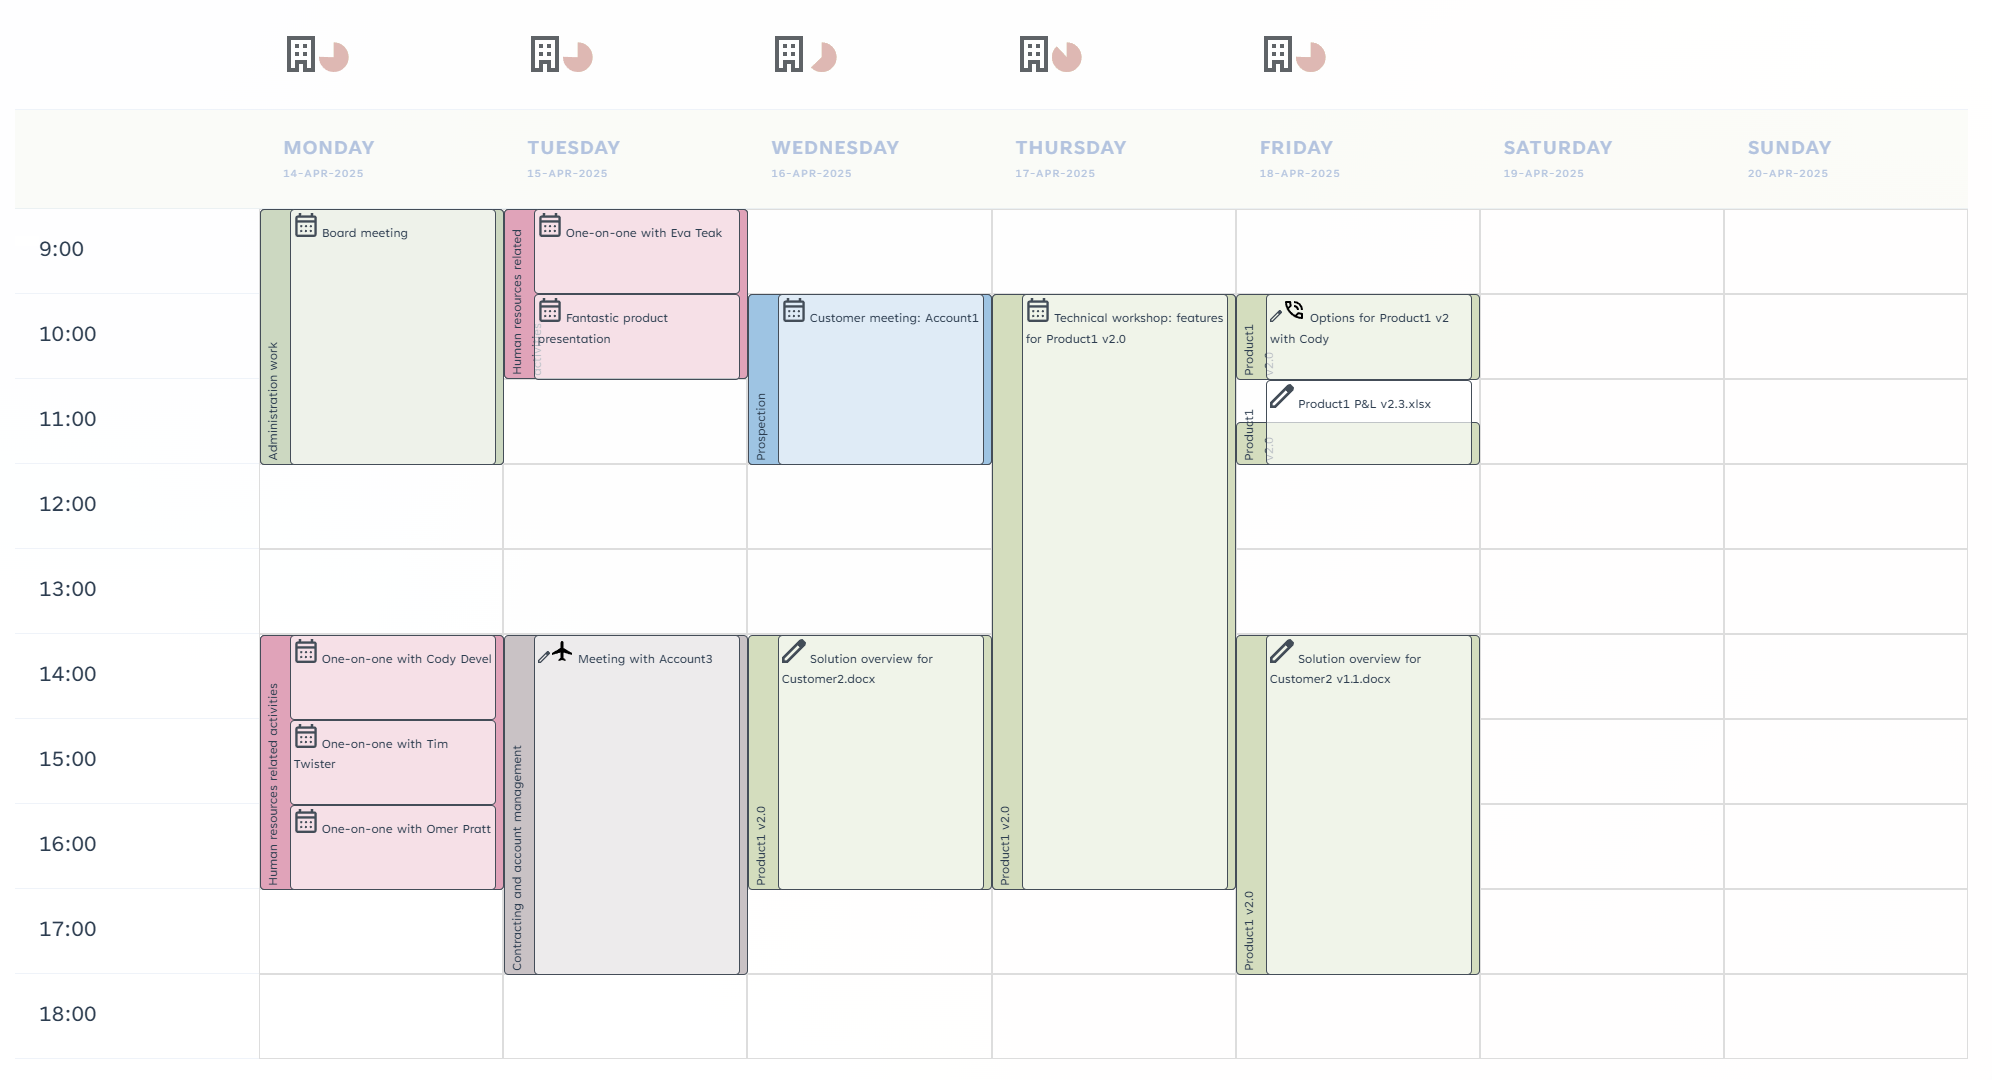Image resolution: width=1992 pixels, height=1080 pixels.
Task: Select Contracting and account management strip
Action: pyautogui.click(x=519, y=804)
